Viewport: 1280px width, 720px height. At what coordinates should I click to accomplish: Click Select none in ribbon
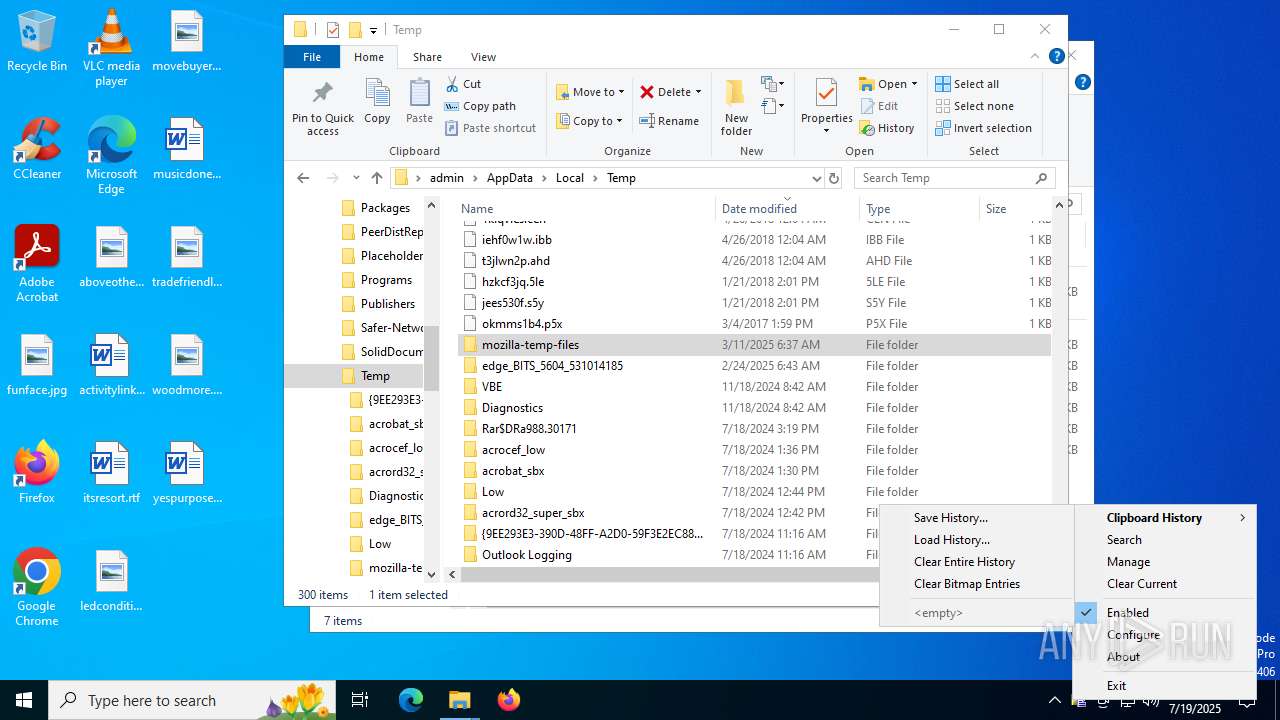click(974, 106)
